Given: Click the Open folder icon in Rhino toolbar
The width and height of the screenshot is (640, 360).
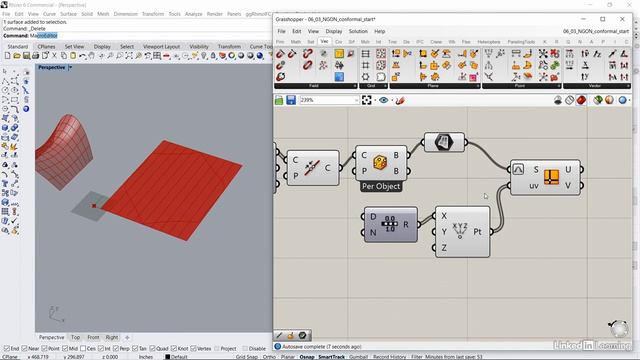Looking at the screenshot, I should 17,56.
